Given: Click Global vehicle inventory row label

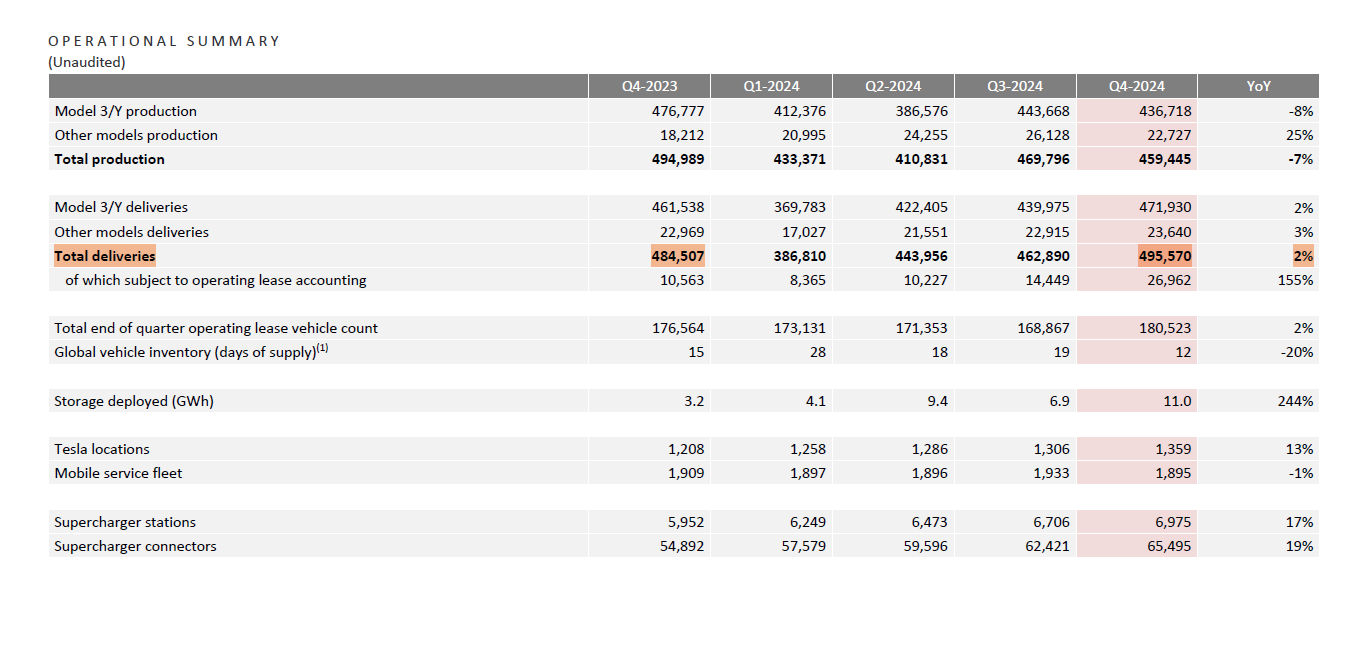Looking at the screenshot, I should [192, 352].
